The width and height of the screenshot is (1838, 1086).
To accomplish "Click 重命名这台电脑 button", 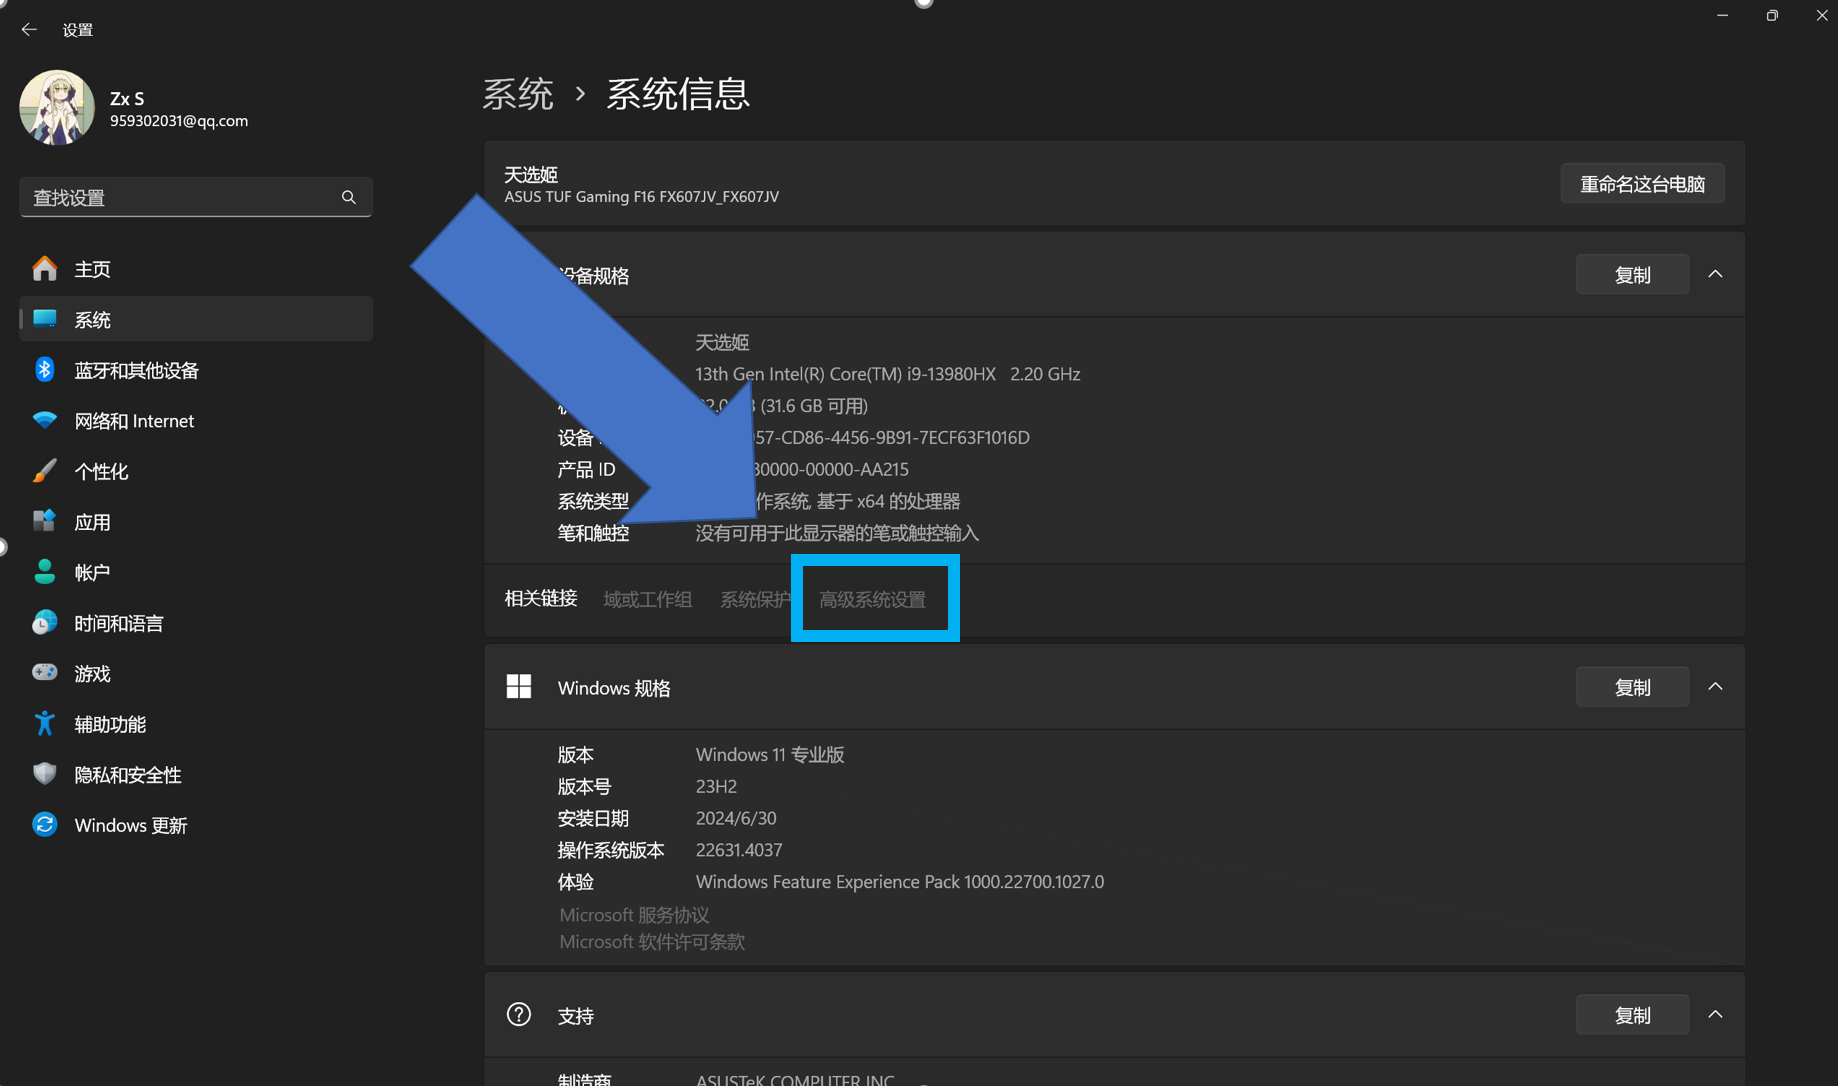I will pos(1642,184).
